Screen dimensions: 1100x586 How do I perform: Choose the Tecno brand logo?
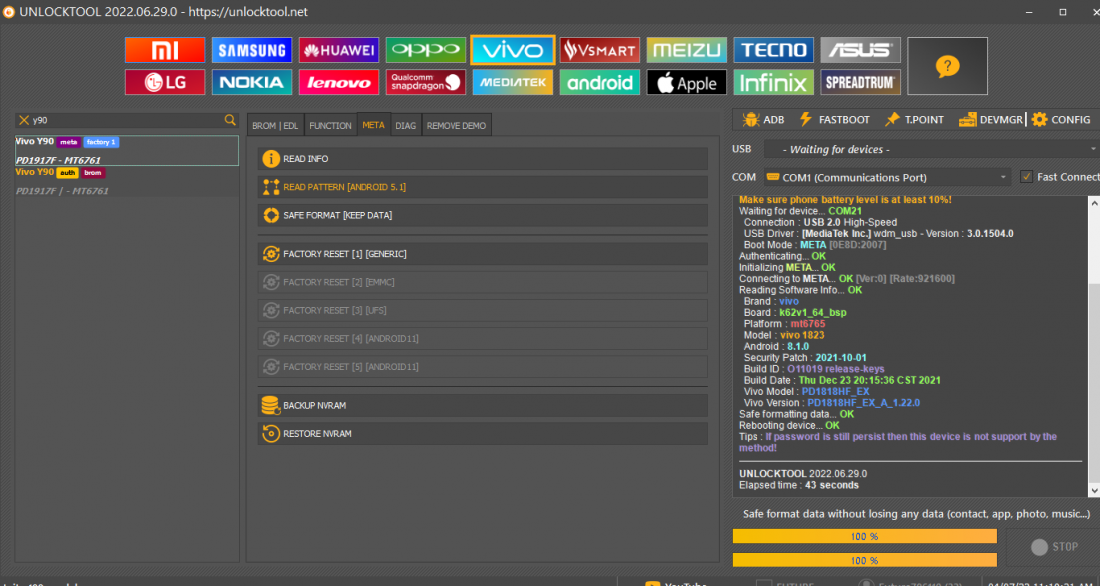pyautogui.click(x=774, y=50)
